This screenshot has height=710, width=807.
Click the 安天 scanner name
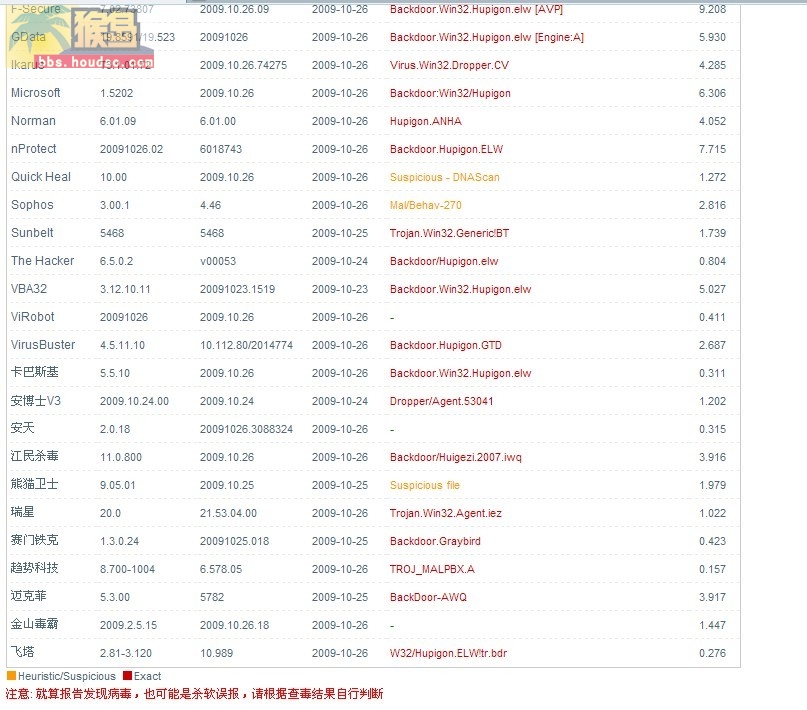pos(23,428)
